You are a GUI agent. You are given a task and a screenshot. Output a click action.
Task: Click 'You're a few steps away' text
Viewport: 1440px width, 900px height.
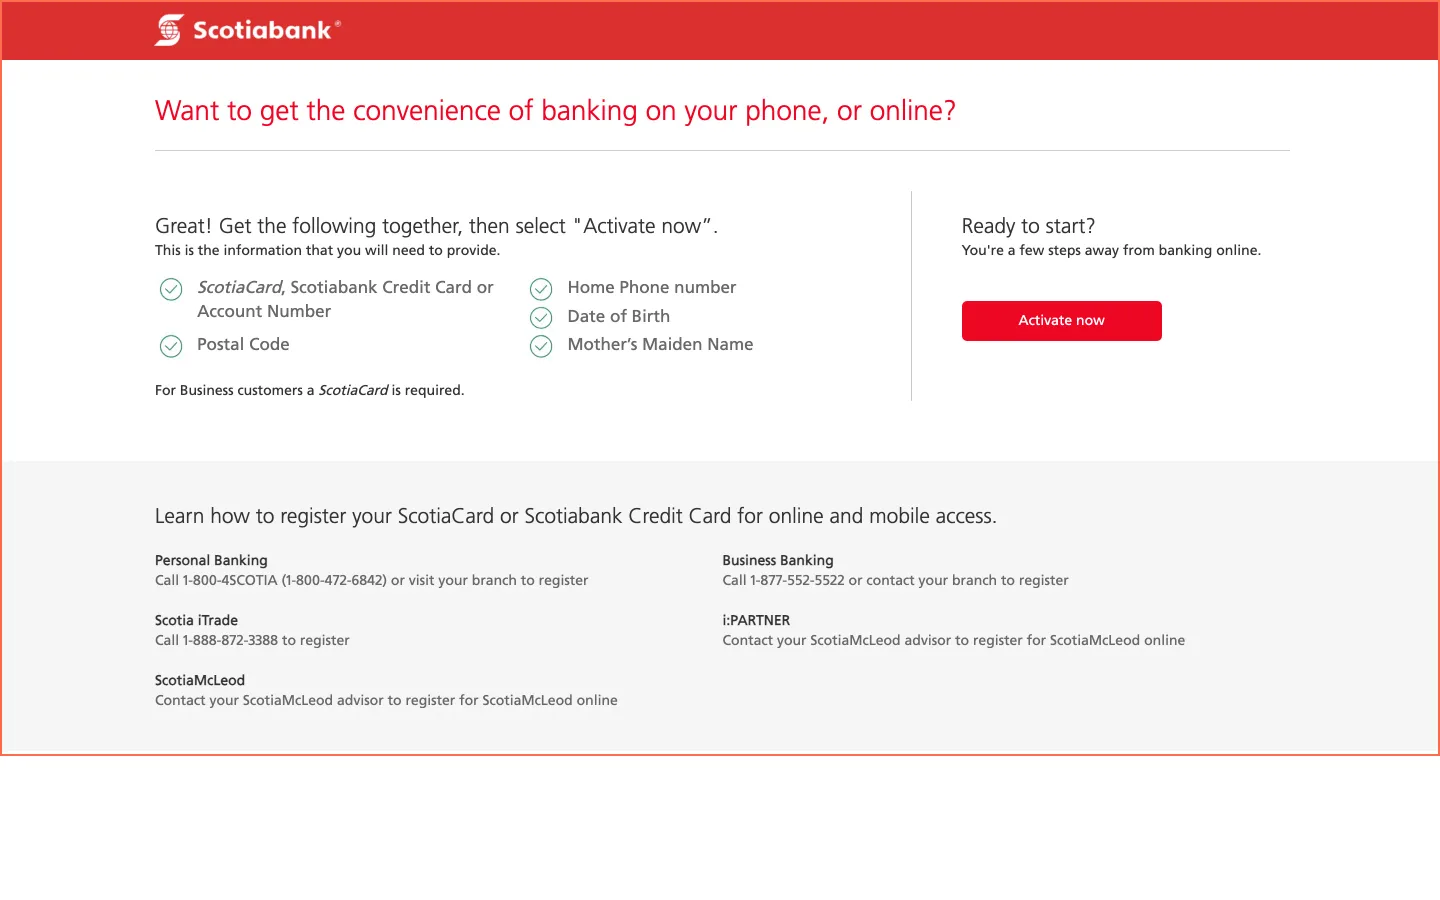pos(1111,250)
